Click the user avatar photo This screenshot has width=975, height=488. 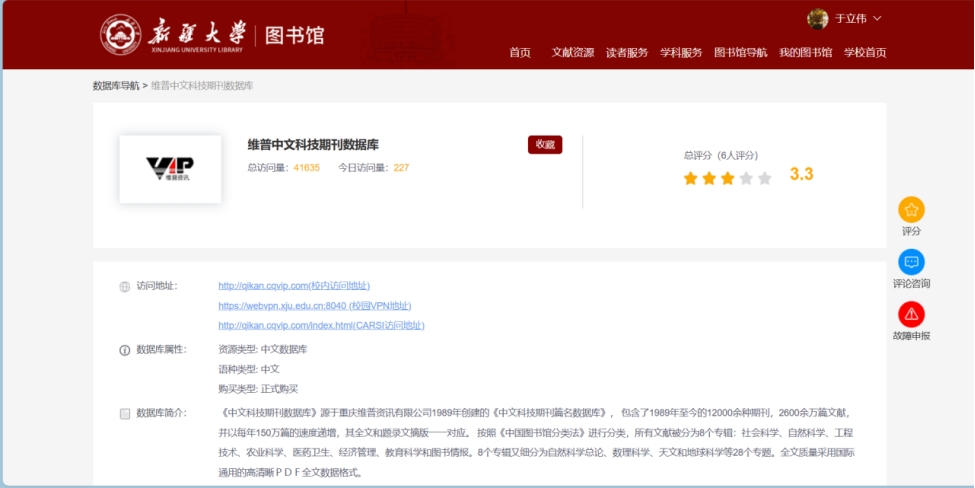pos(818,19)
